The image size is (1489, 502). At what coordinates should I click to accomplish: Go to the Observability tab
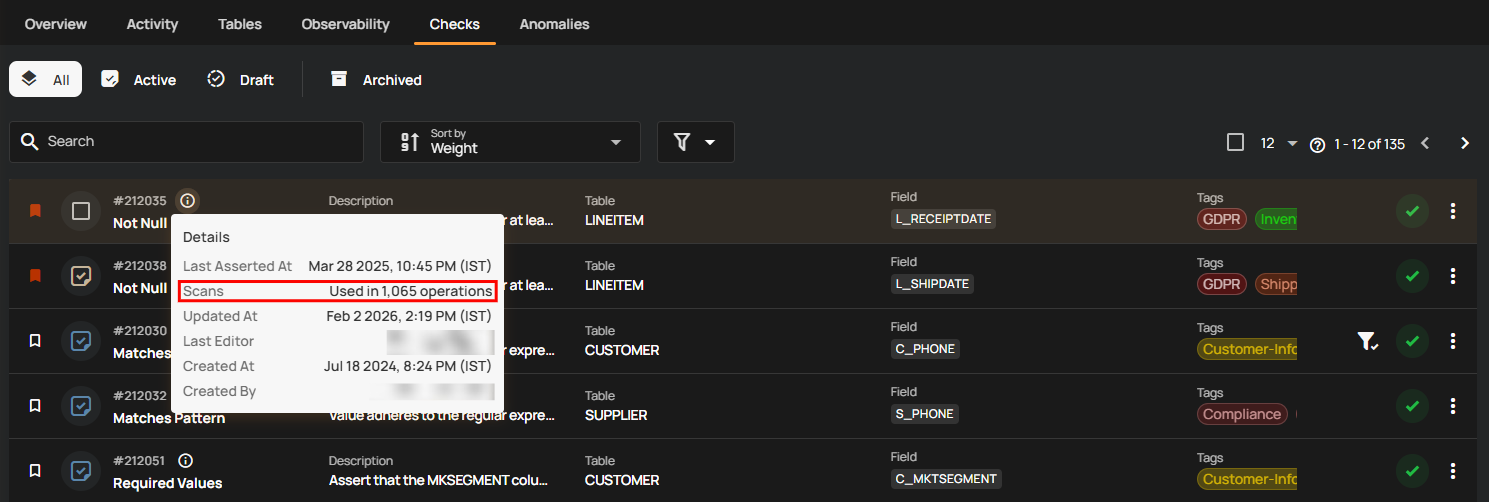coord(346,24)
